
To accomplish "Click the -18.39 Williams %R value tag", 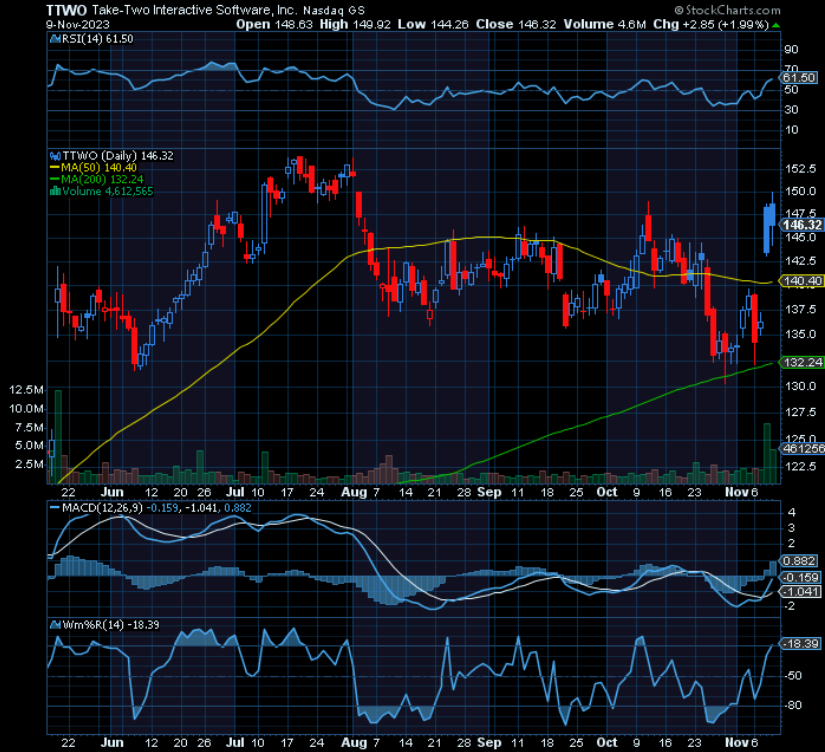I will (801, 644).
